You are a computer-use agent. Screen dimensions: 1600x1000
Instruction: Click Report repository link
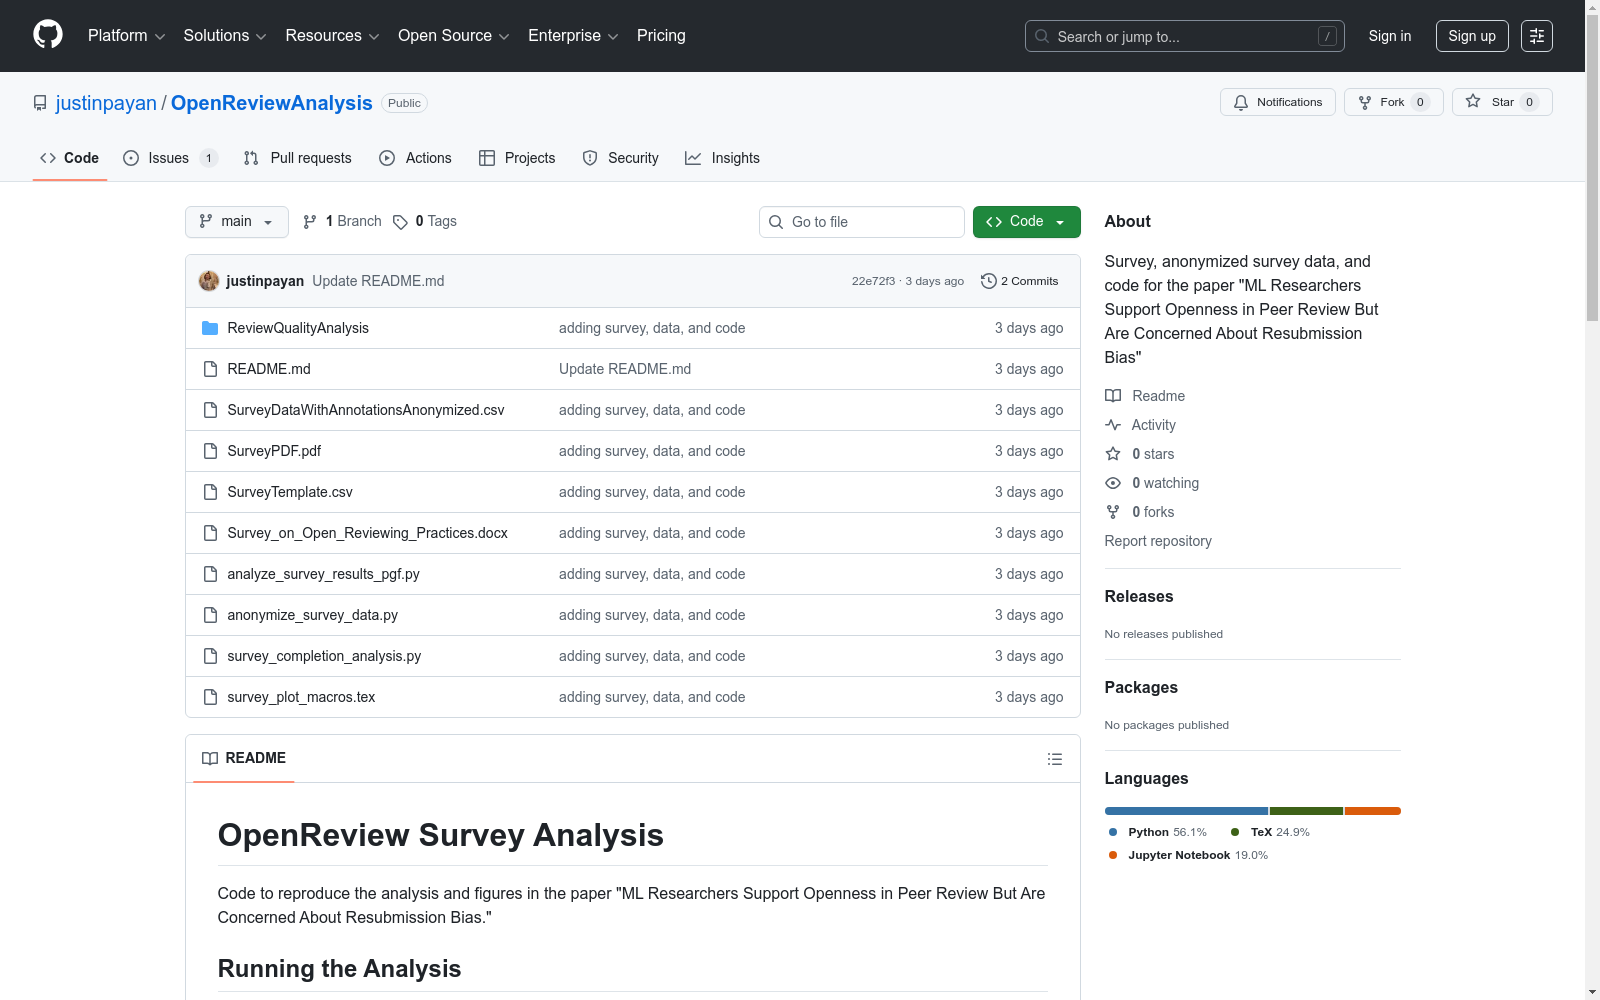click(x=1158, y=541)
